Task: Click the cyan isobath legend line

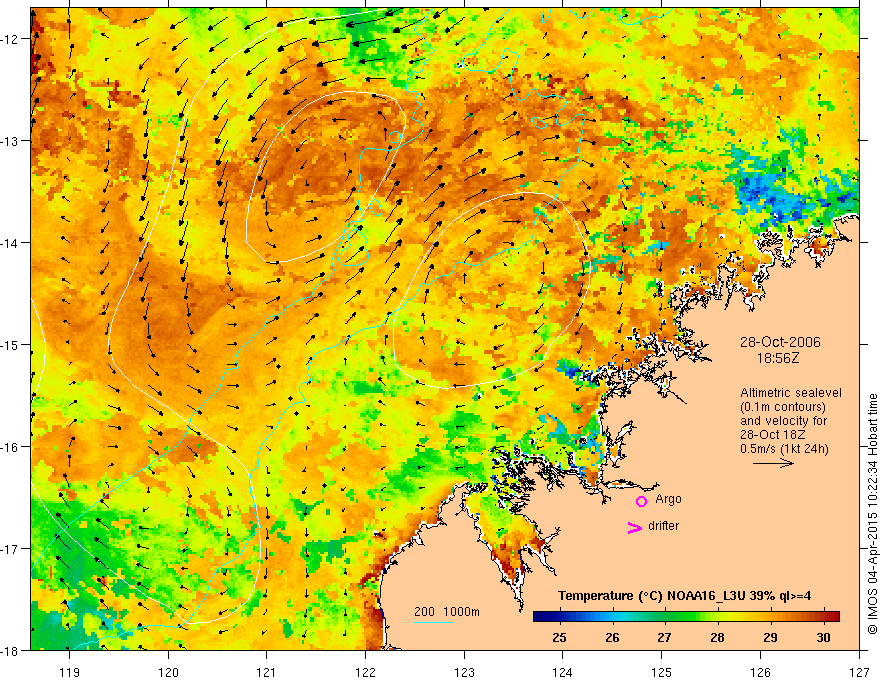Action: click(434, 622)
